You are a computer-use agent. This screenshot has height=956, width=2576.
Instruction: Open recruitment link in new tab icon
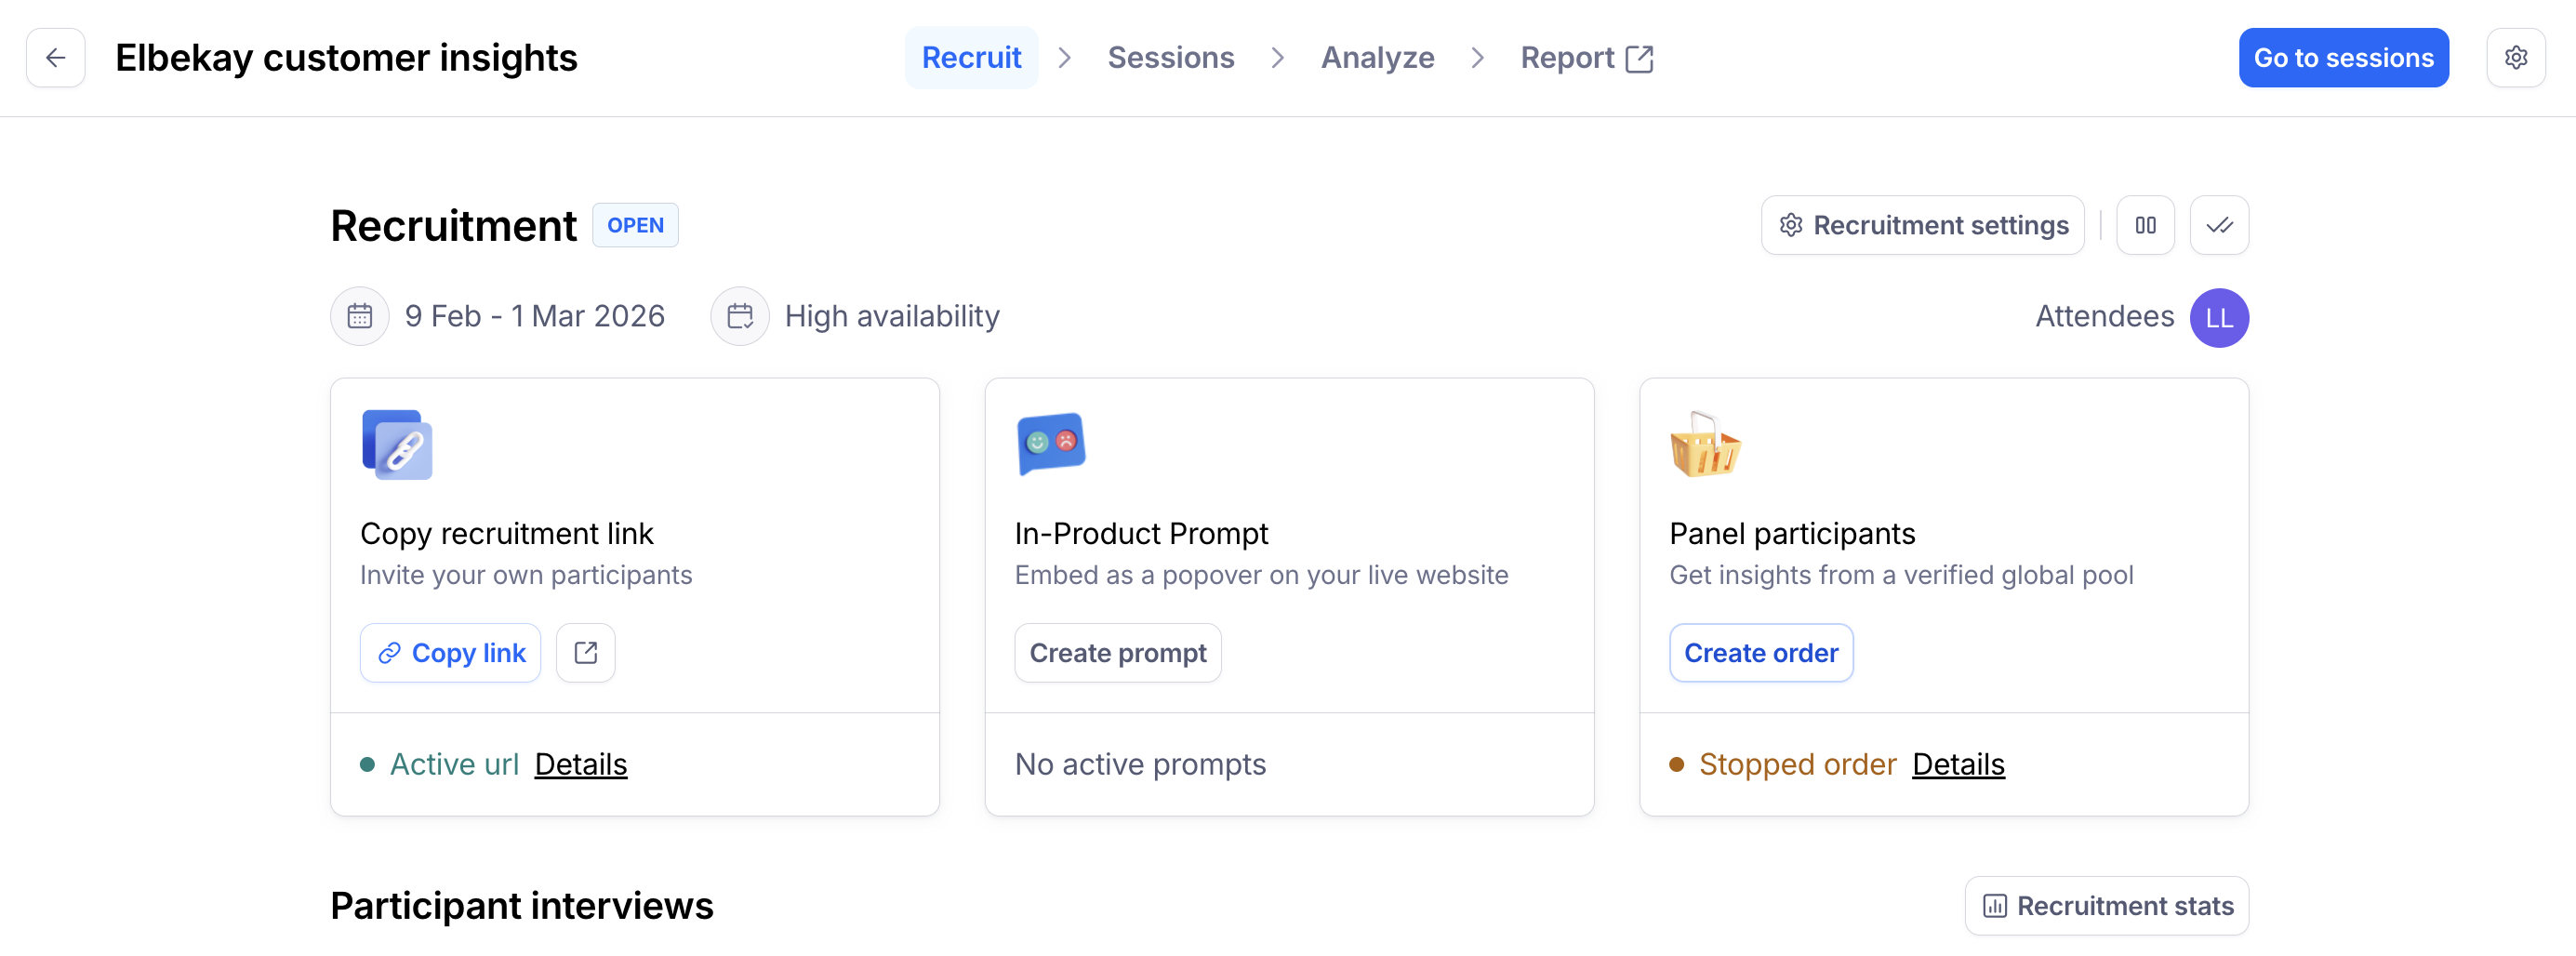pyautogui.click(x=585, y=653)
